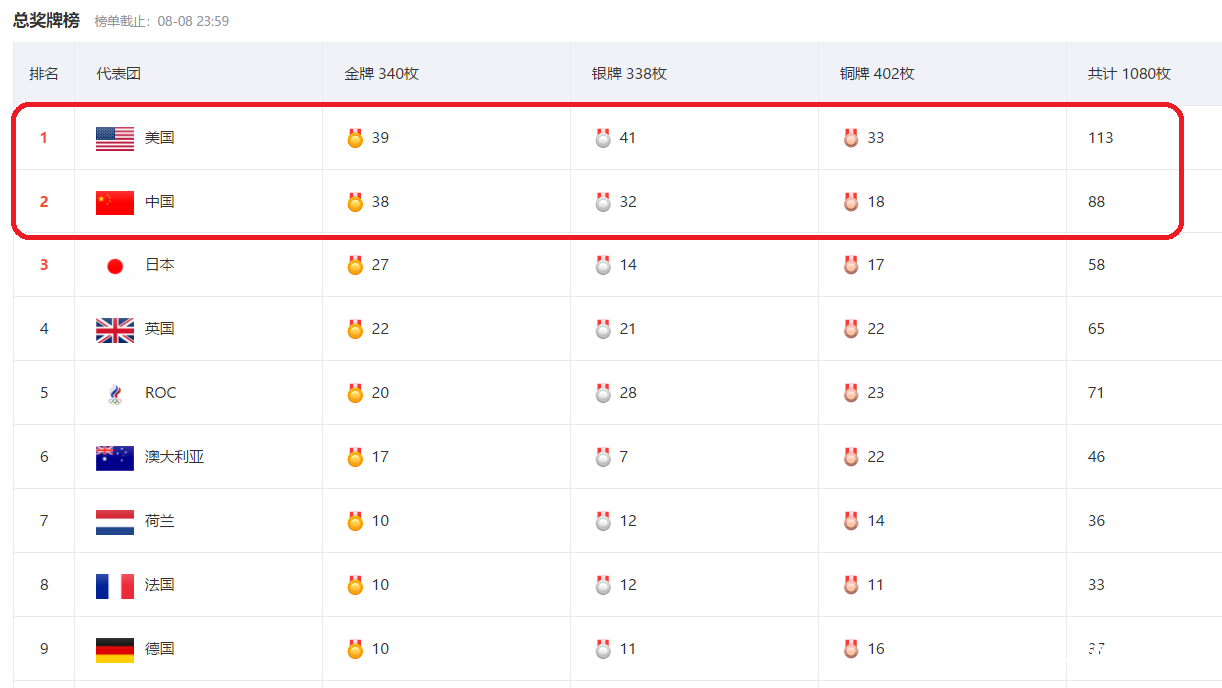This screenshot has height=688, width=1222.
Task: Click the 银牌 338枚 column header
Action: pyautogui.click(x=629, y=74)
